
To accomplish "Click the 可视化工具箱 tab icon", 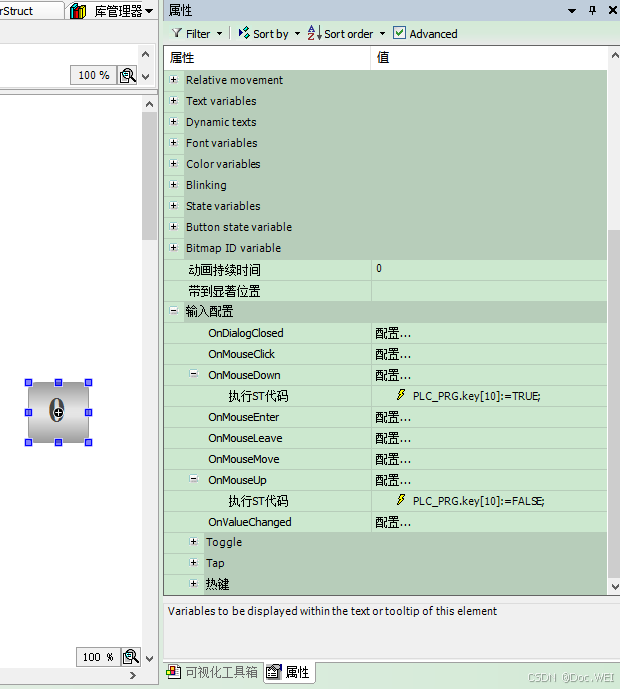I will pos(174,671).
